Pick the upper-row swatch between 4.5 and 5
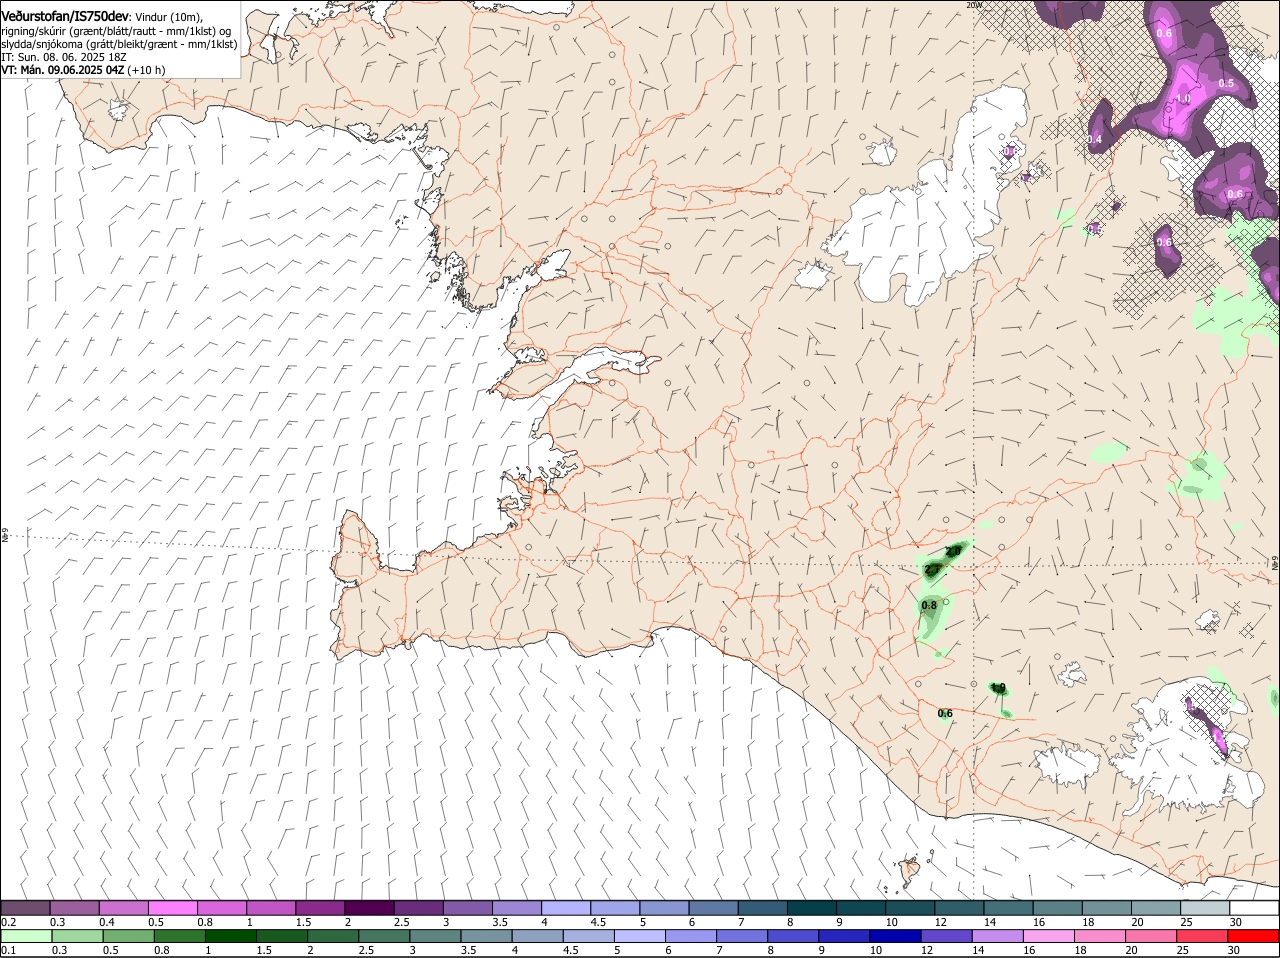Image resolution: width=1280 pixels, height=958 pixels. coord(615,908)
